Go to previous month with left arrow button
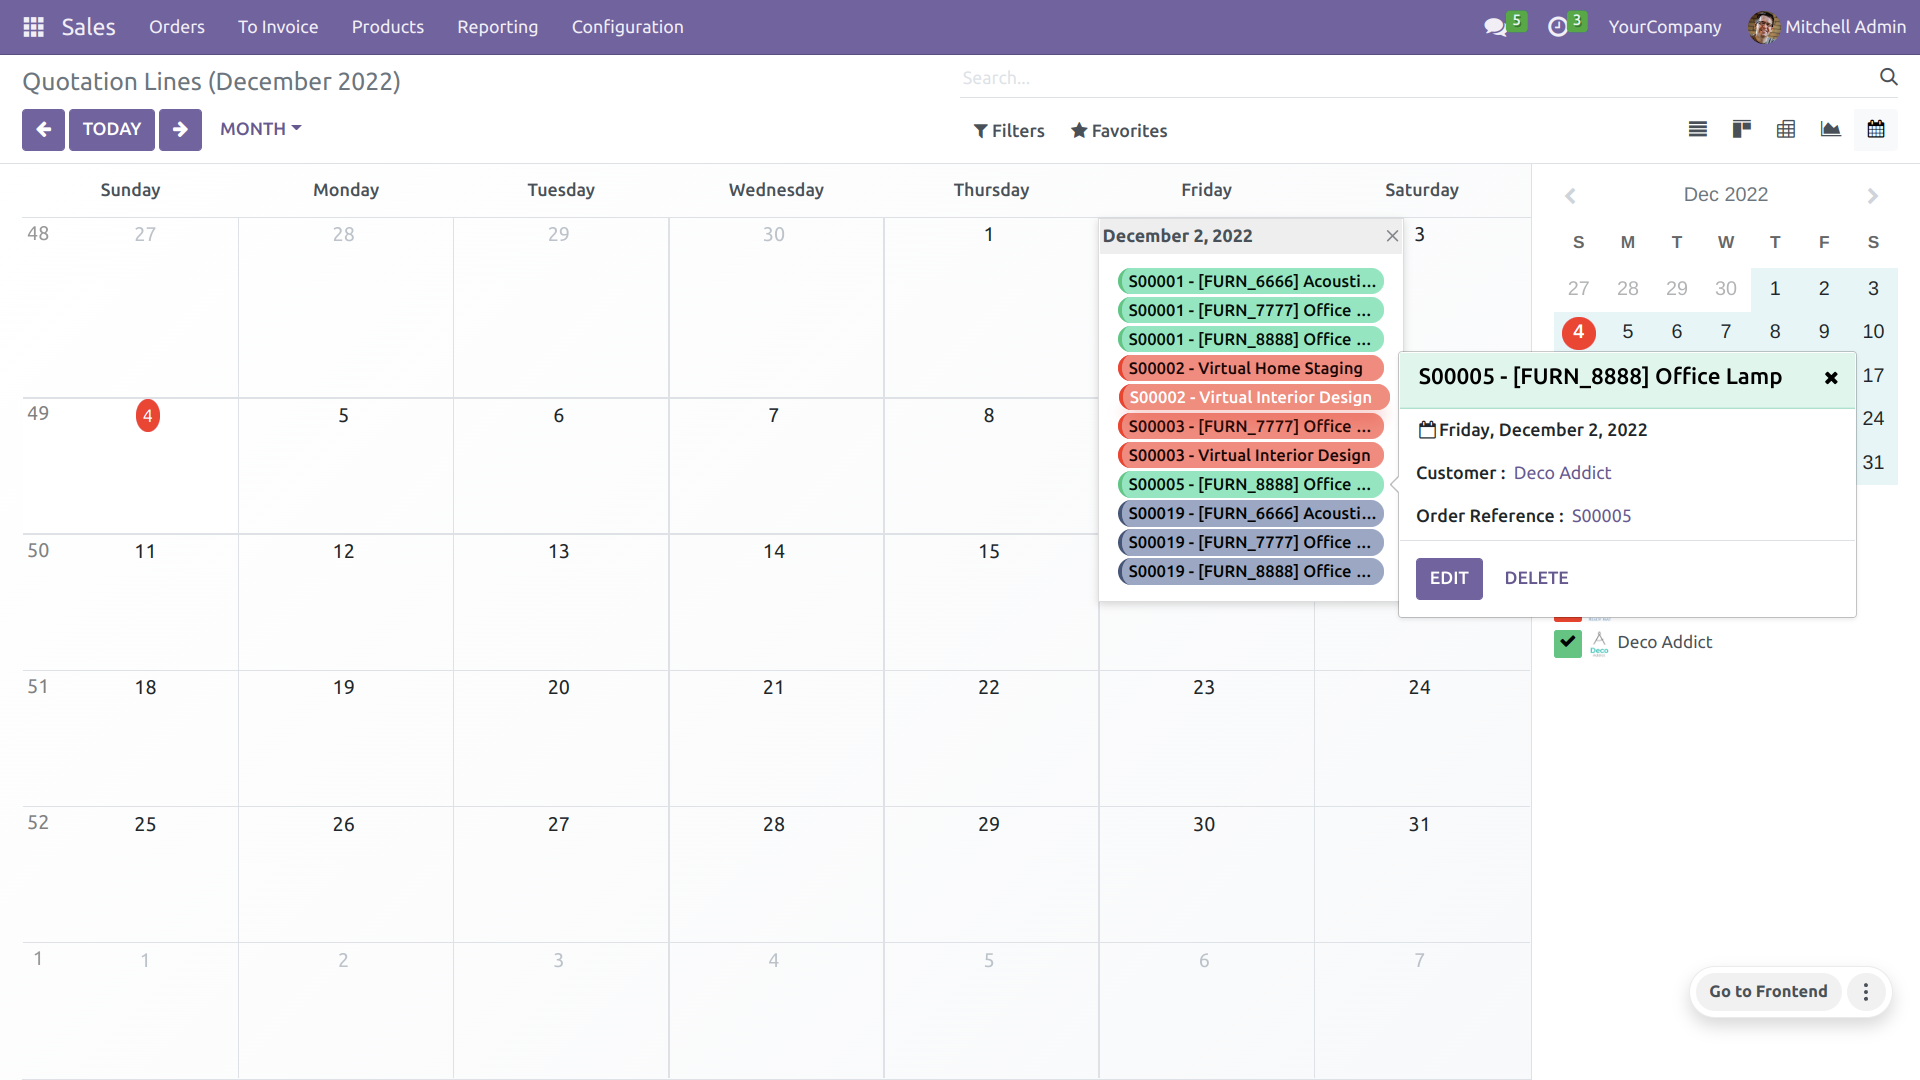The width and height of the screenshot is (1920, 1080). pos(43,130)
